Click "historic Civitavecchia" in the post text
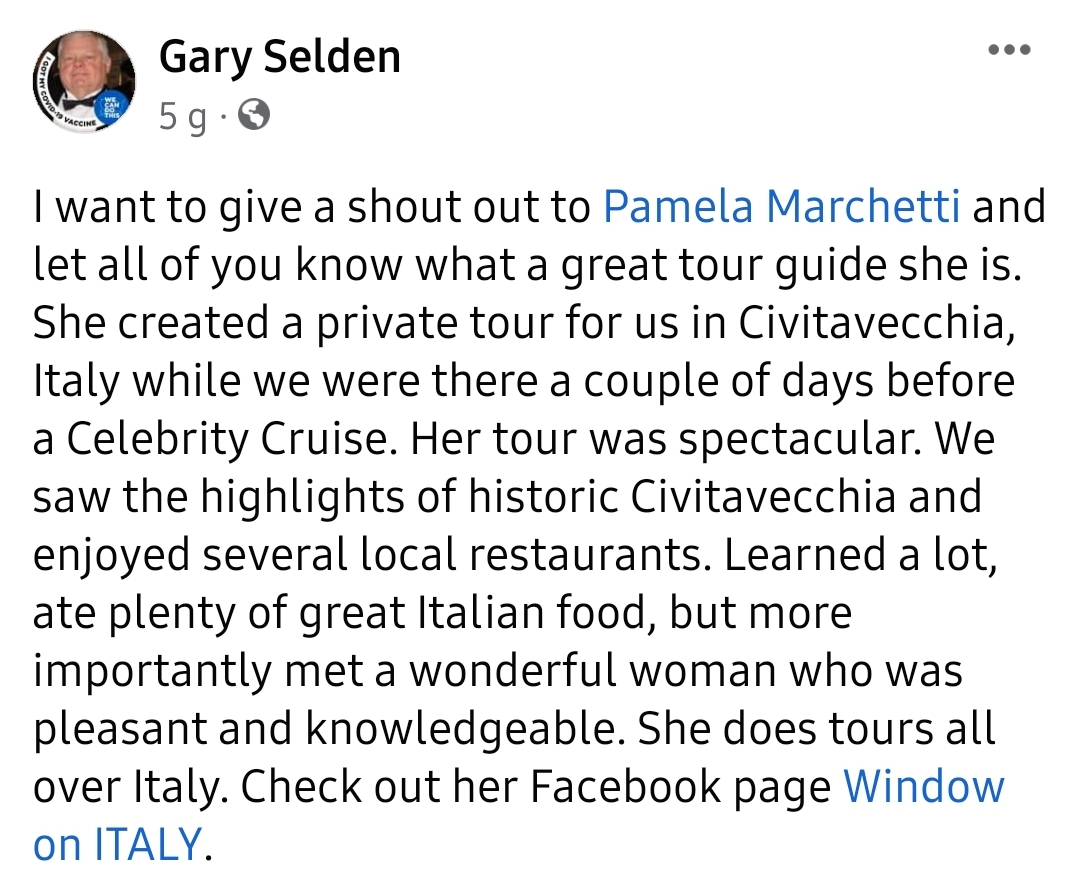The image size is (1080, 882). [x=683, y=496]
